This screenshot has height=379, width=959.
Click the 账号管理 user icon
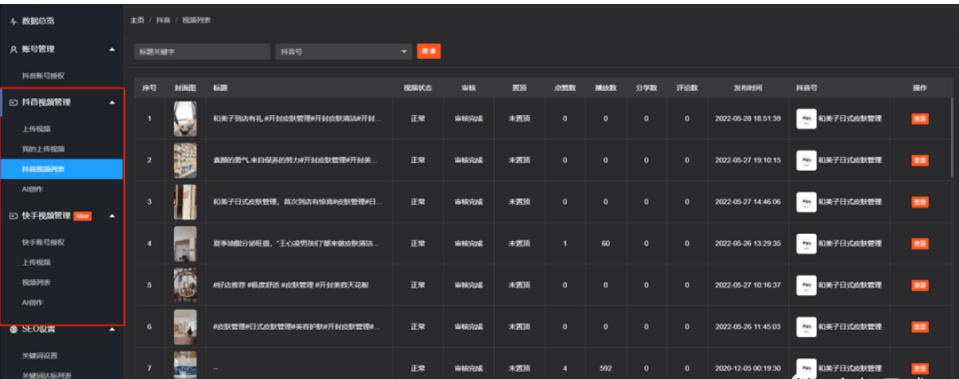14,50
